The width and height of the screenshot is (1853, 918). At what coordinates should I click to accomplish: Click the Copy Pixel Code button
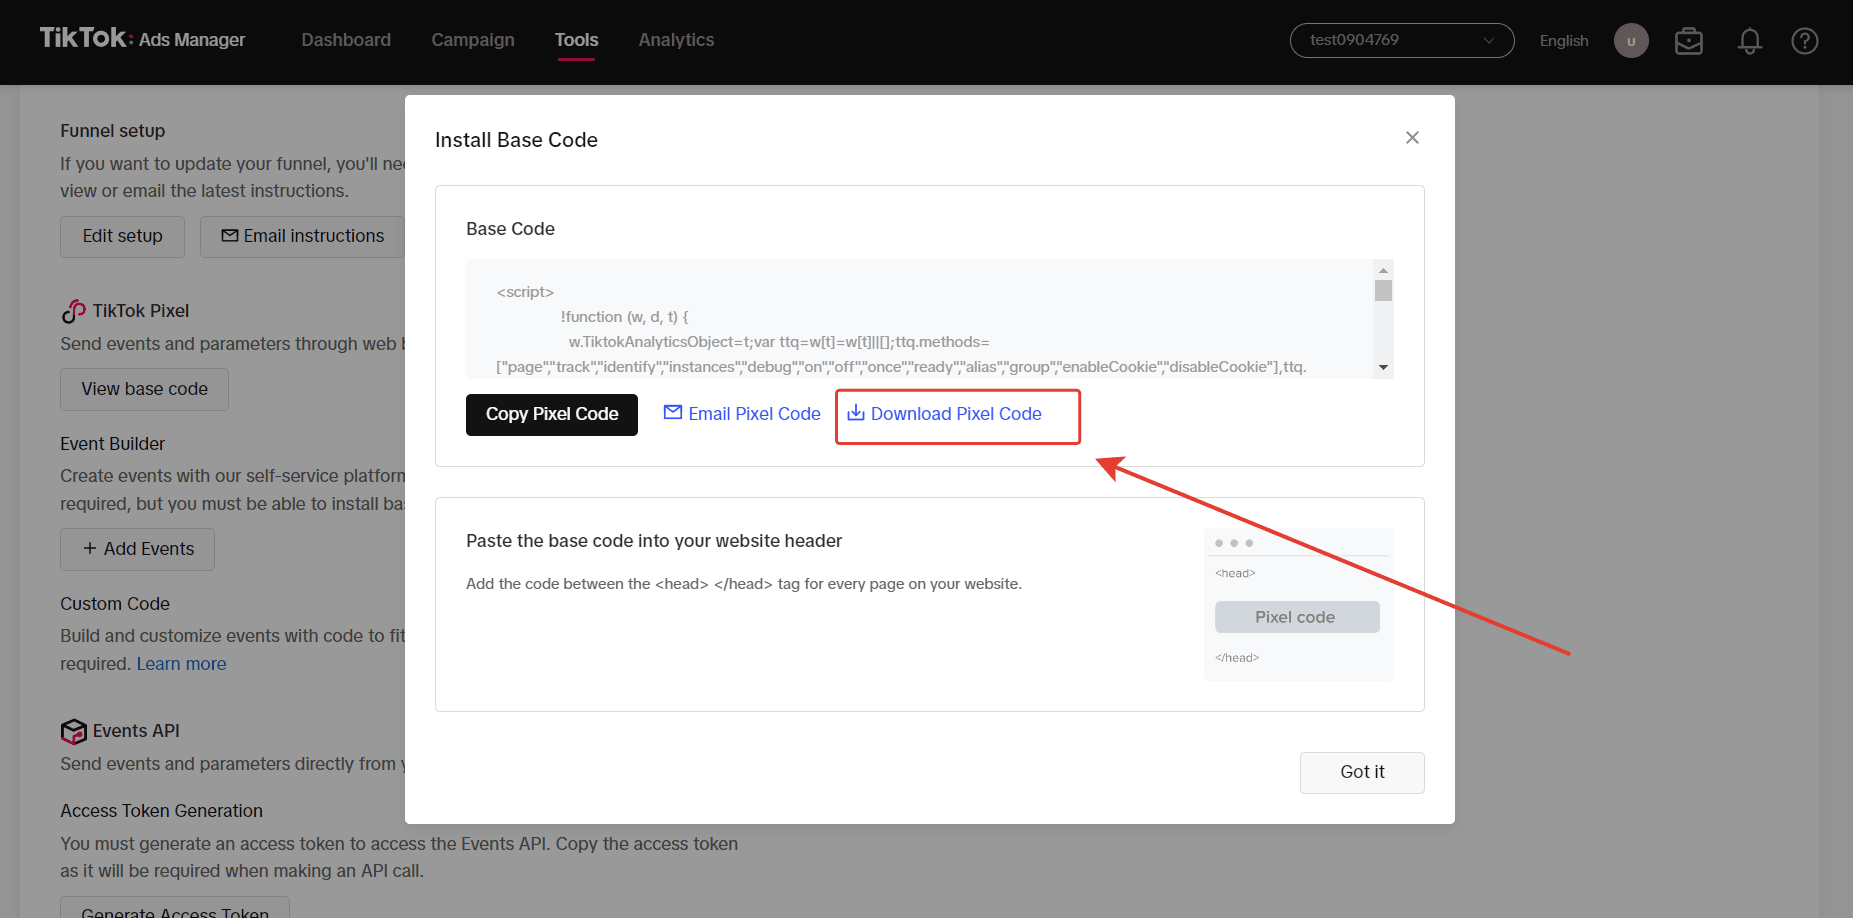coord(552,414)
